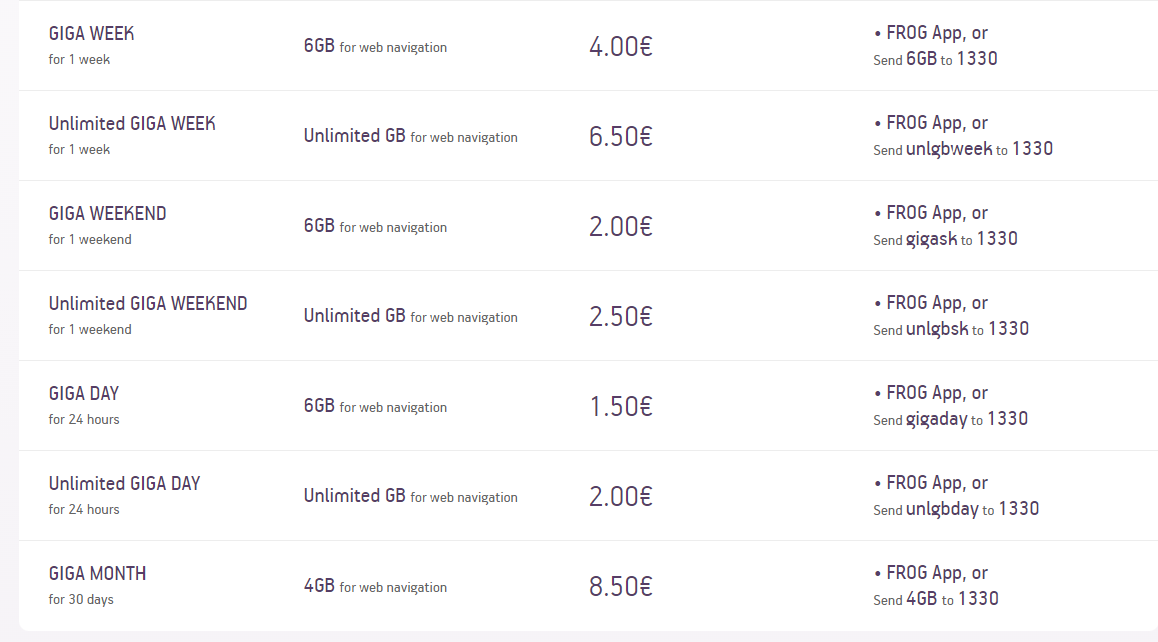The image size is (1158, 642).
Task: Click the GIGA WEEKEND plan title
Action: [108, 214]
